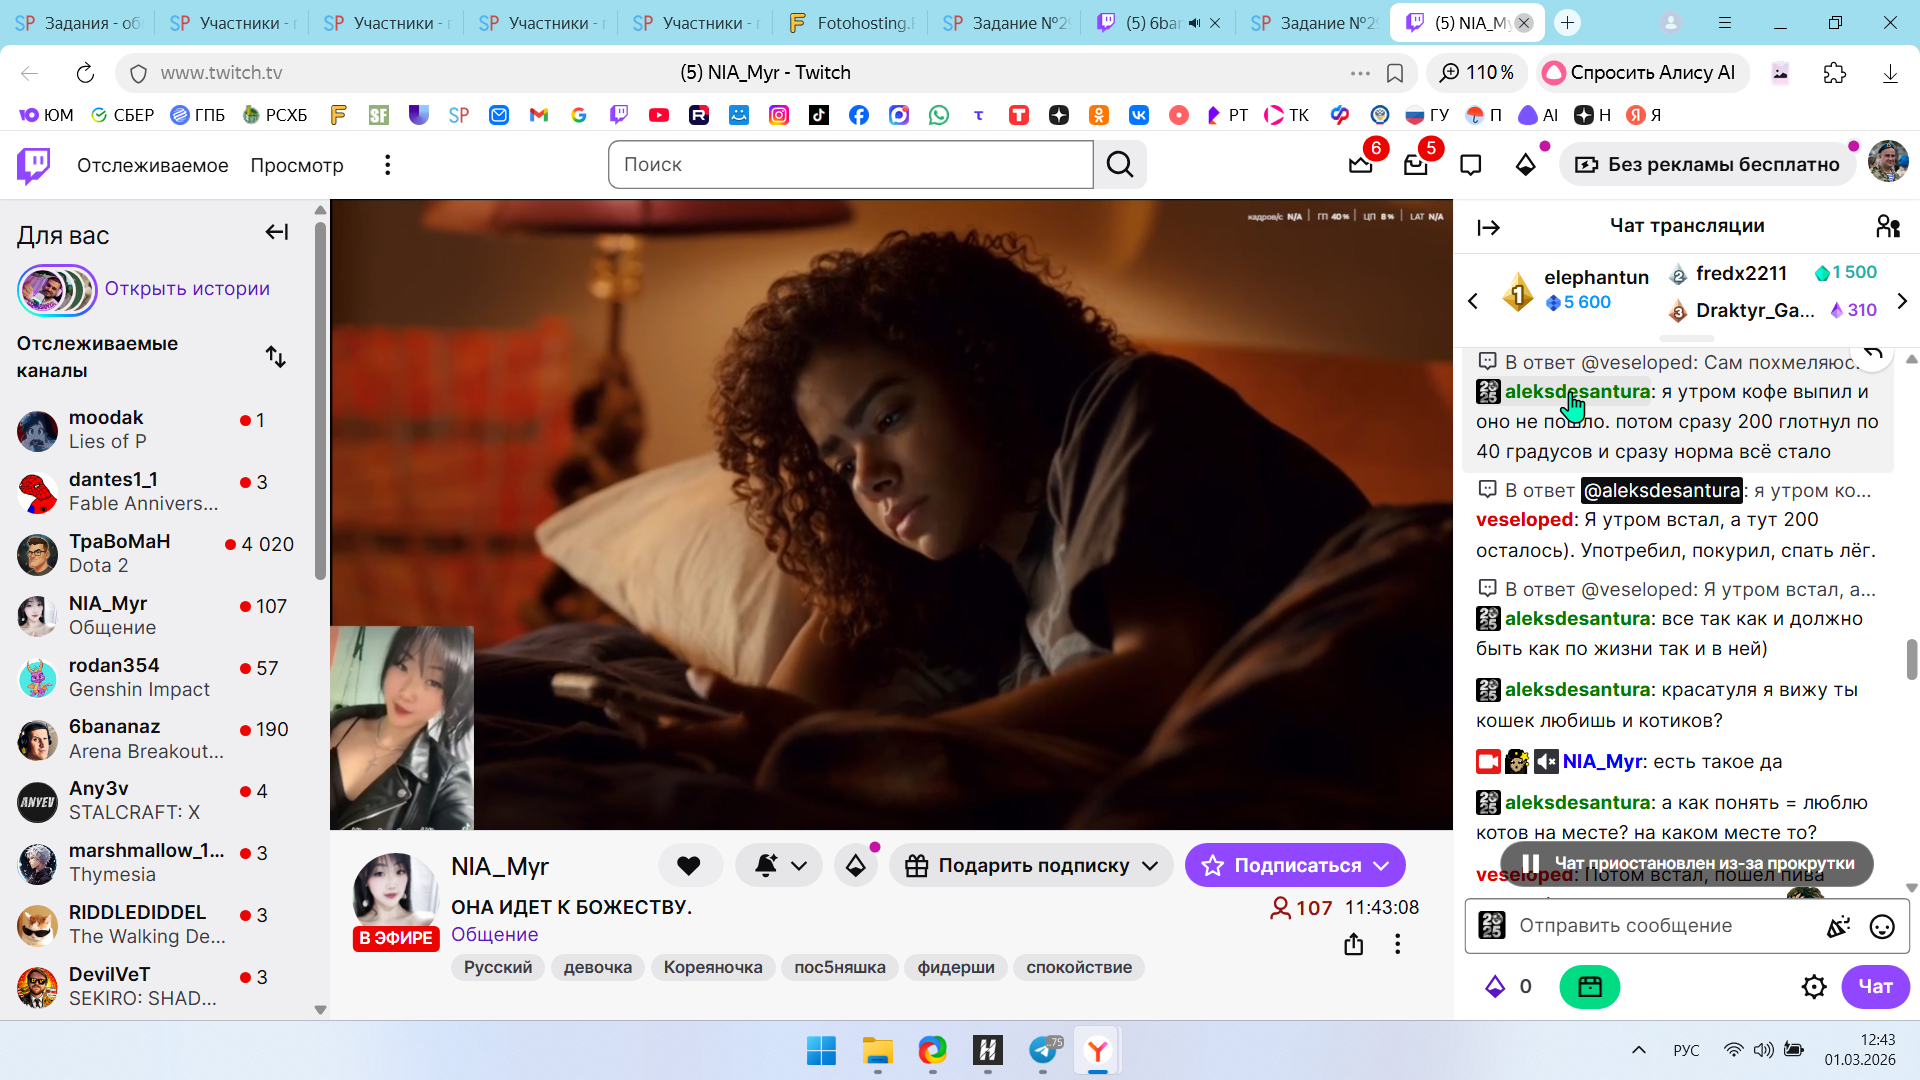The width and height of the screenshot is (1920, 1080).
Task: Collapse the For You sidebar
Action: 277,233
